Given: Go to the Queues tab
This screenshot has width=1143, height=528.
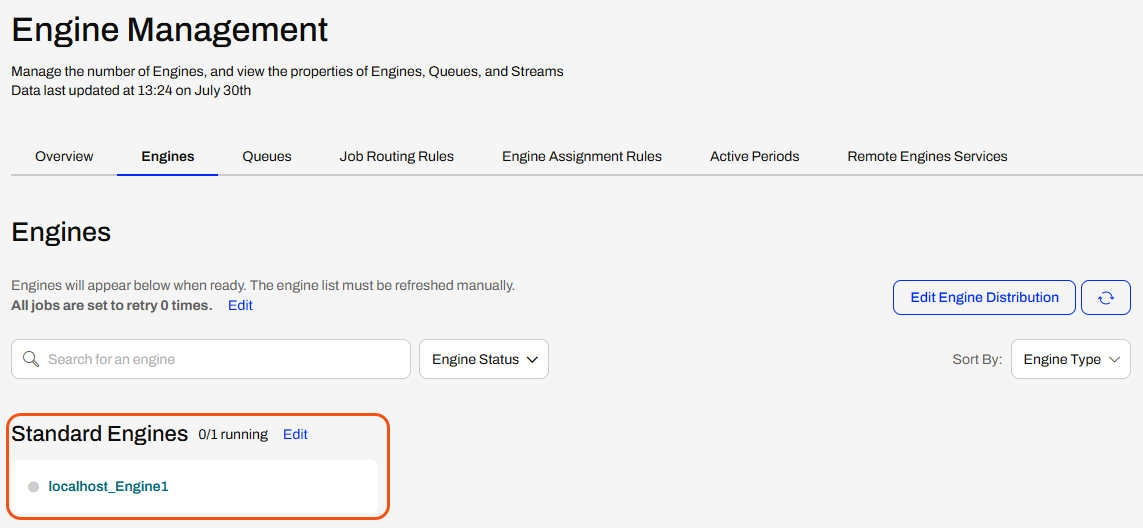Looking at the screenshot, I should [267, 156].
